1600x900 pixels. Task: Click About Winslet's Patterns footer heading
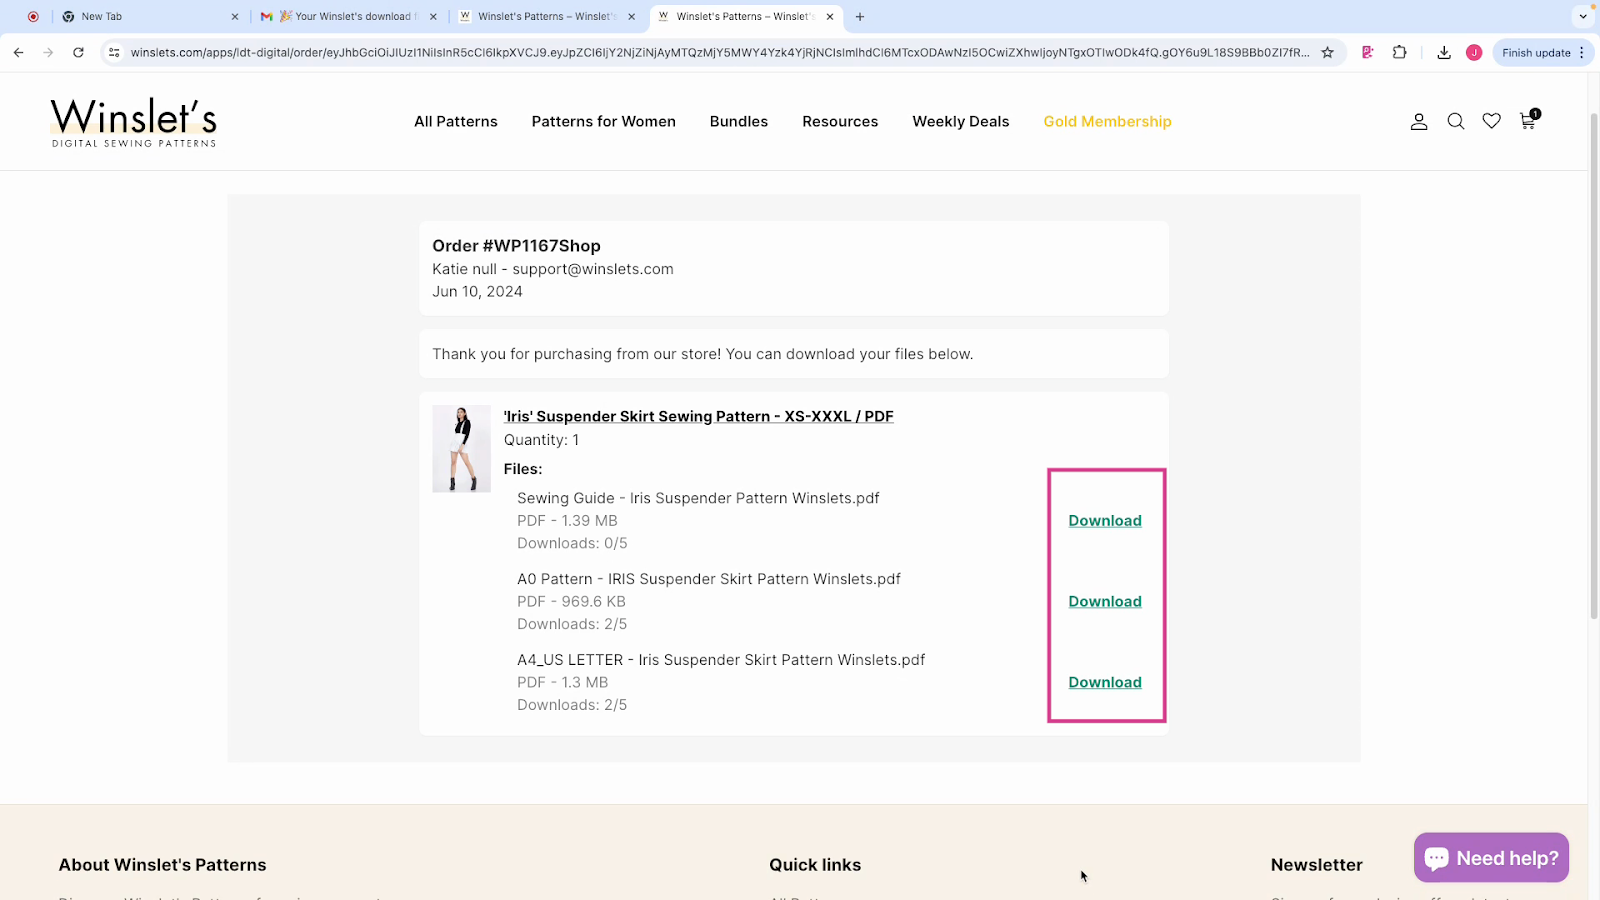[x=162, y=865]
